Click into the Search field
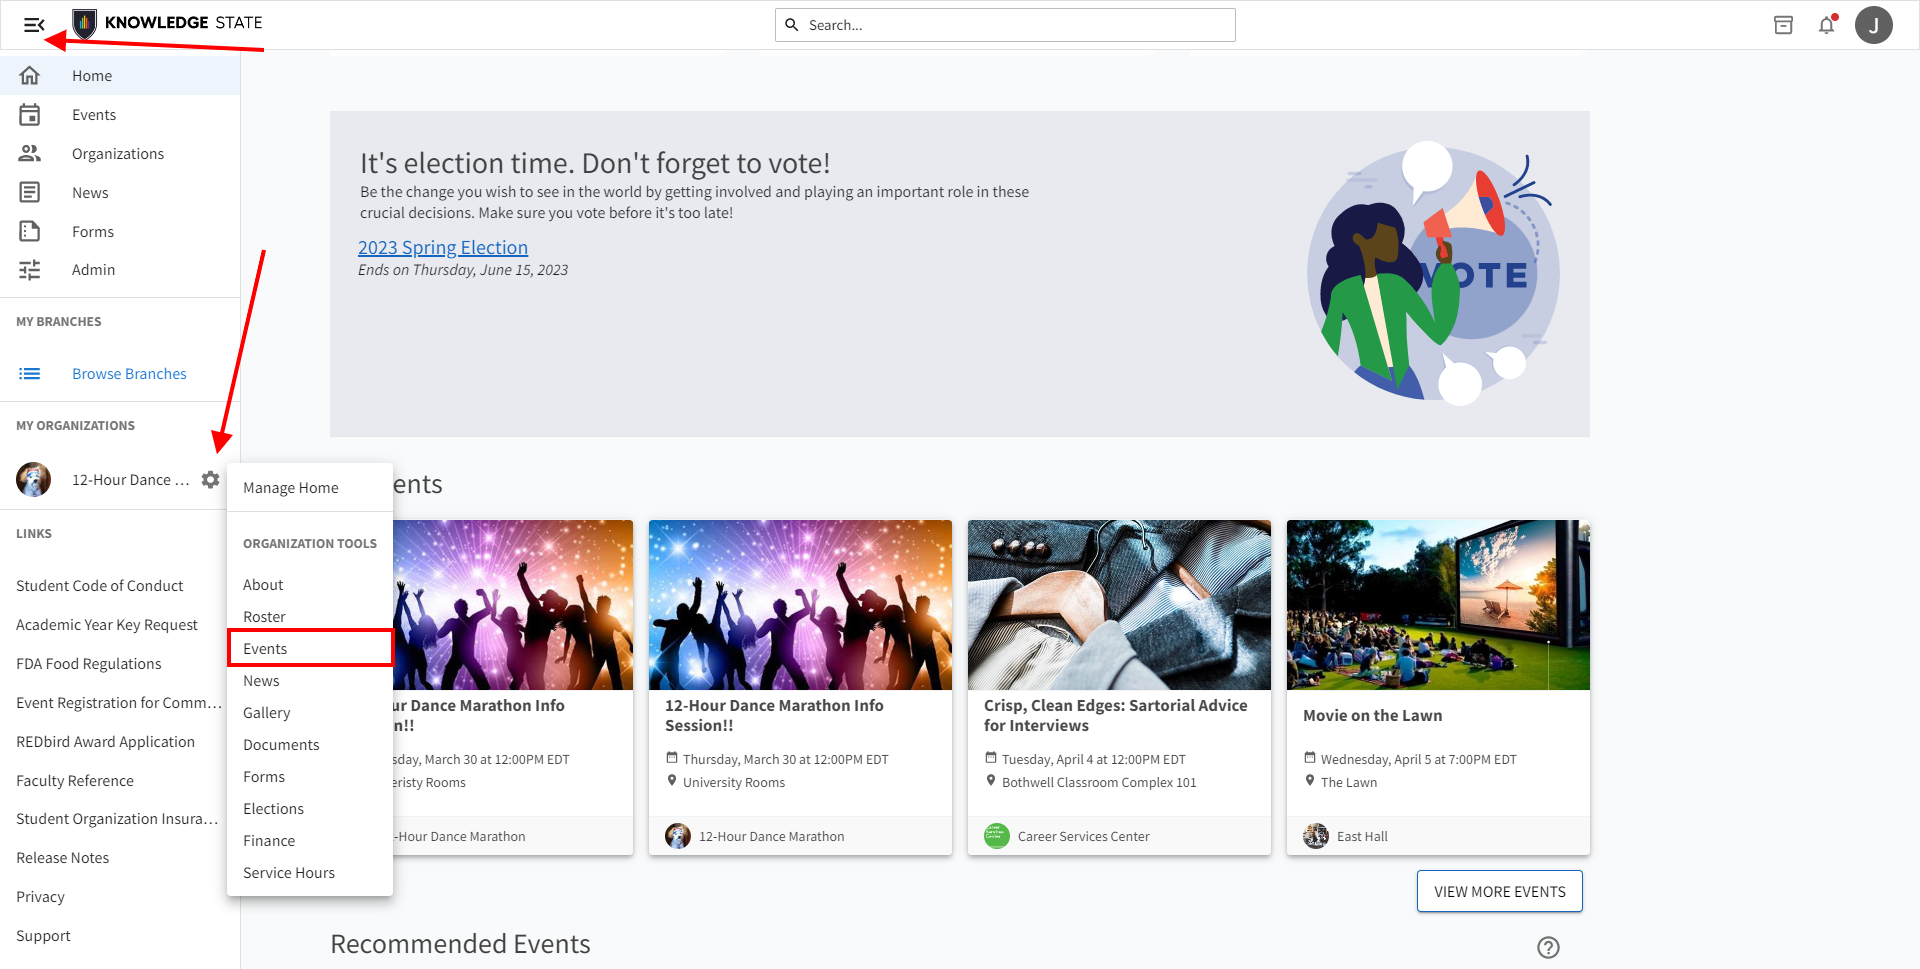The width and height of the screenshot is (1920, 969). [1005, 25]
